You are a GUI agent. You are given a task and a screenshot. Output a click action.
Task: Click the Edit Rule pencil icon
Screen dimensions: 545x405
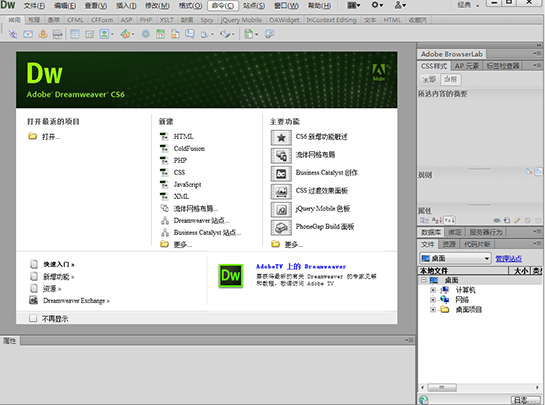517,220
